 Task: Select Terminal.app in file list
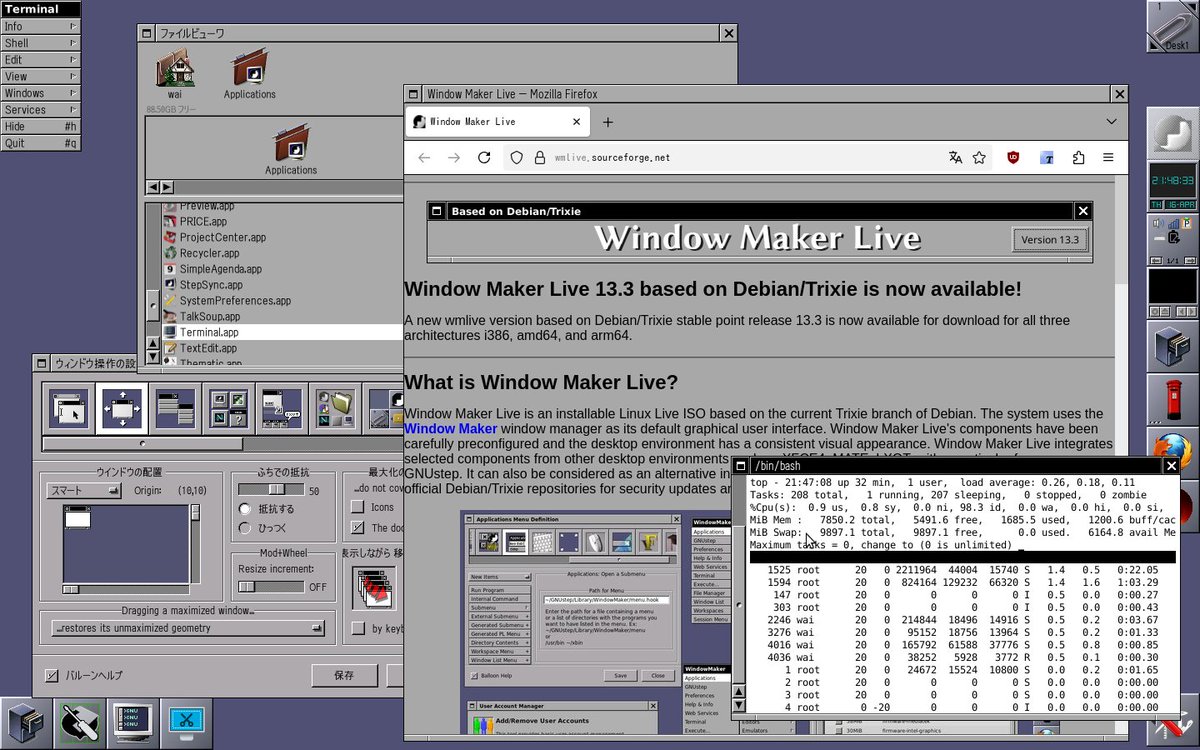283,332
